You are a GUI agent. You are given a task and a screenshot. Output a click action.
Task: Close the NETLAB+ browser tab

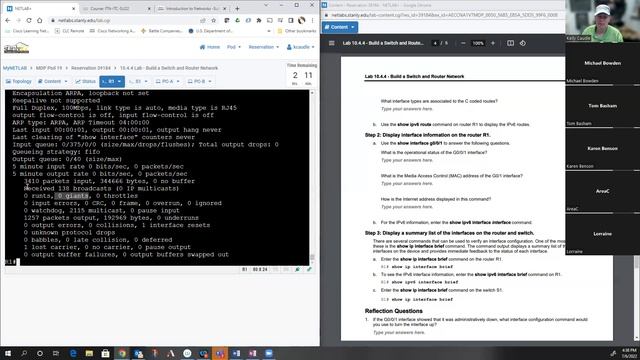click(x=73, y=9)
